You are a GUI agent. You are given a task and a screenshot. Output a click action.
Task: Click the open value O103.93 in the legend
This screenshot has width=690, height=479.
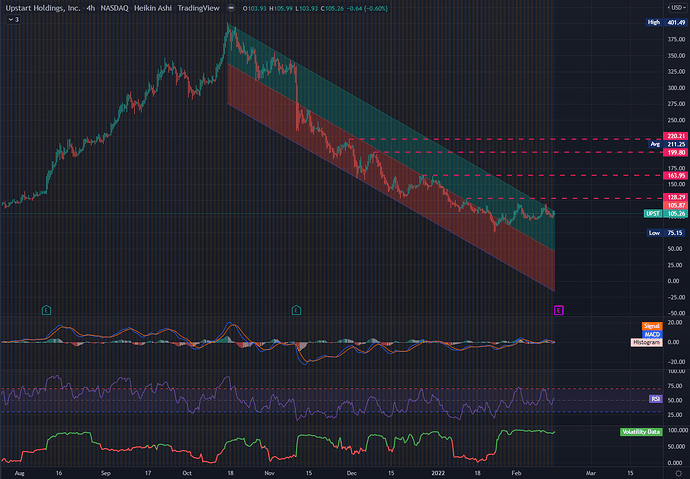coord(254,8)
